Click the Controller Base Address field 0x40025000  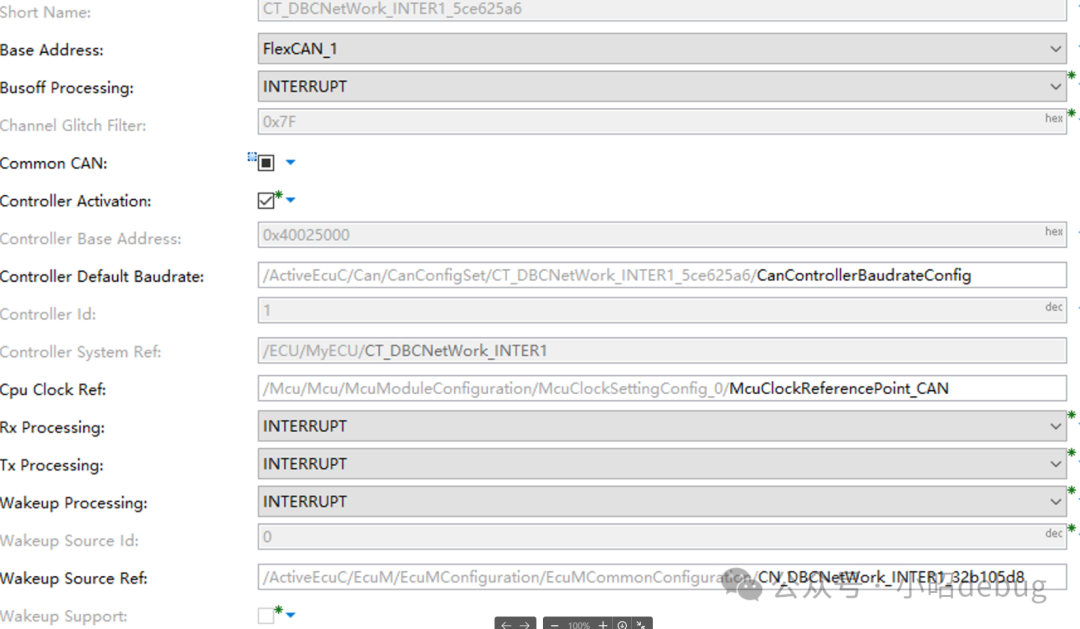tap(662, 235)
